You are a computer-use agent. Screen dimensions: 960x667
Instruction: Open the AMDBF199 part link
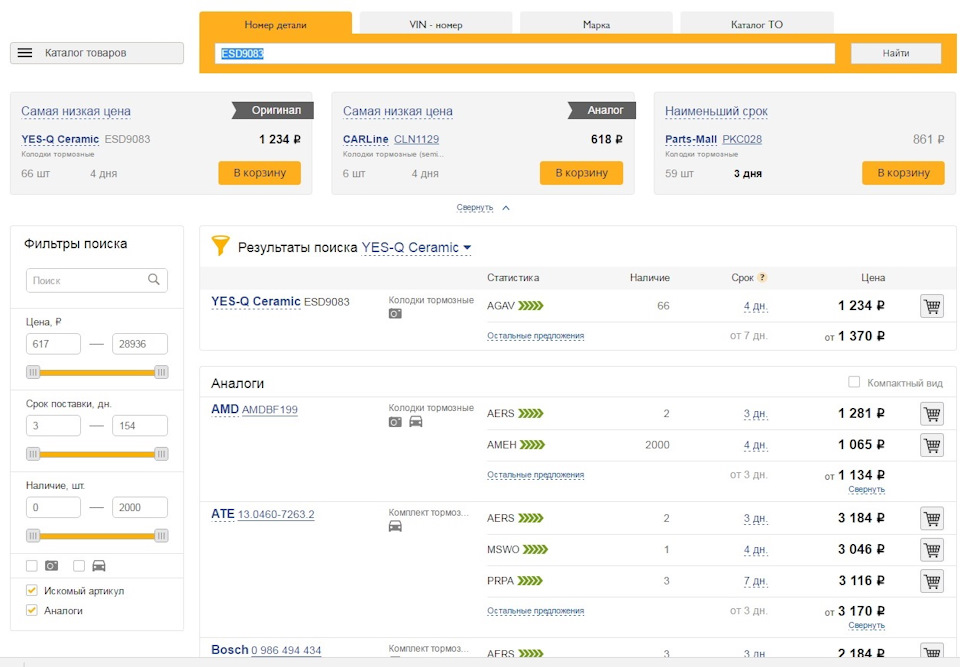click(x=270, y=410)
